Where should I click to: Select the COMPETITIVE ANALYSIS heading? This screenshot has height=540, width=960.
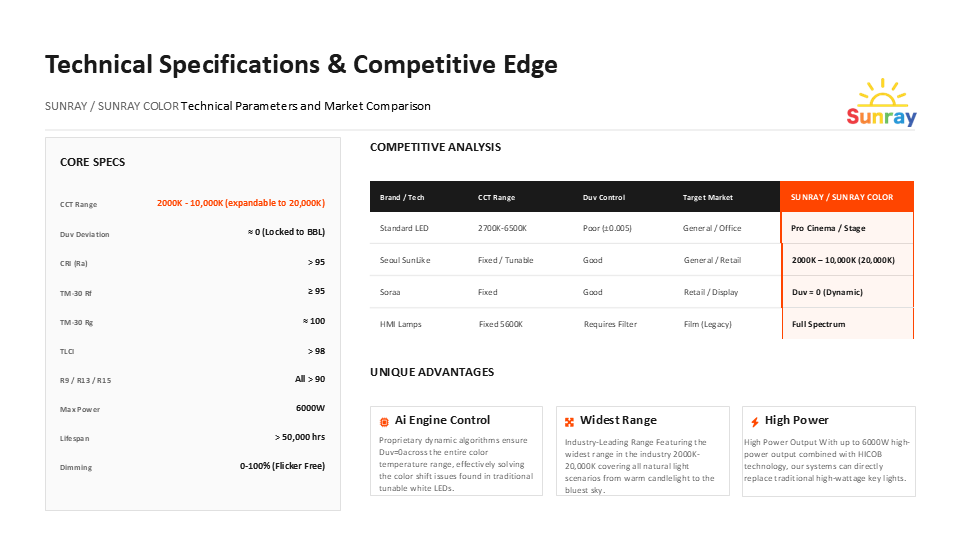tap(435, 147)
